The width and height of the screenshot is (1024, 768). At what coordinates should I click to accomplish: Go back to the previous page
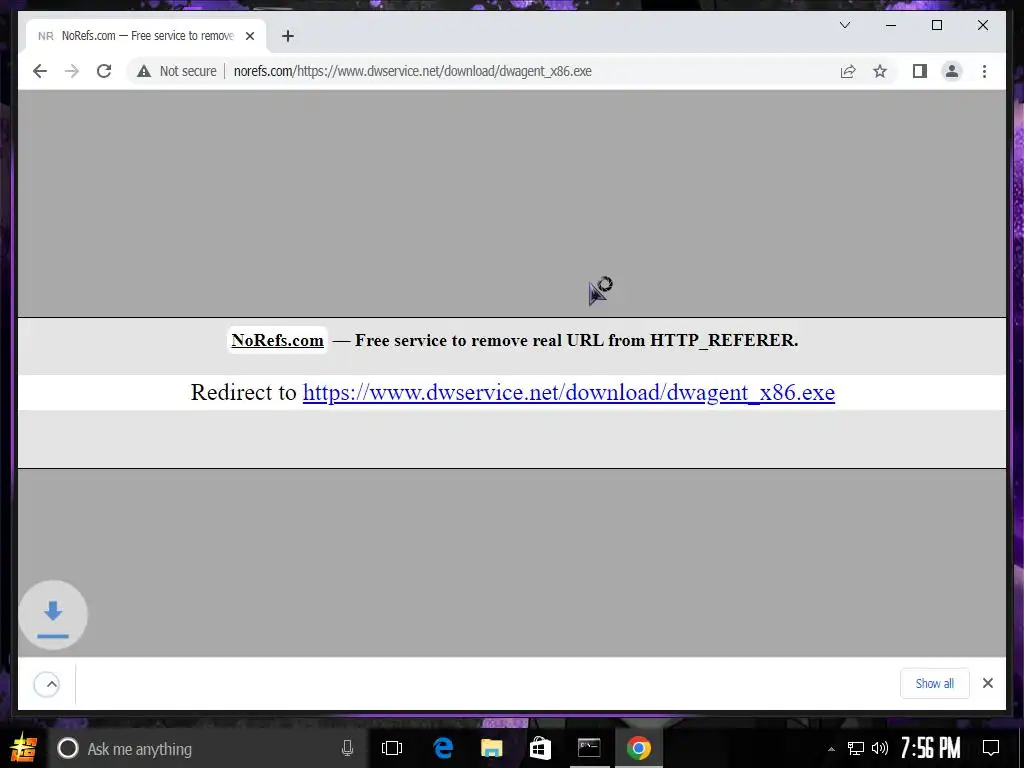(x=40, y=71)
